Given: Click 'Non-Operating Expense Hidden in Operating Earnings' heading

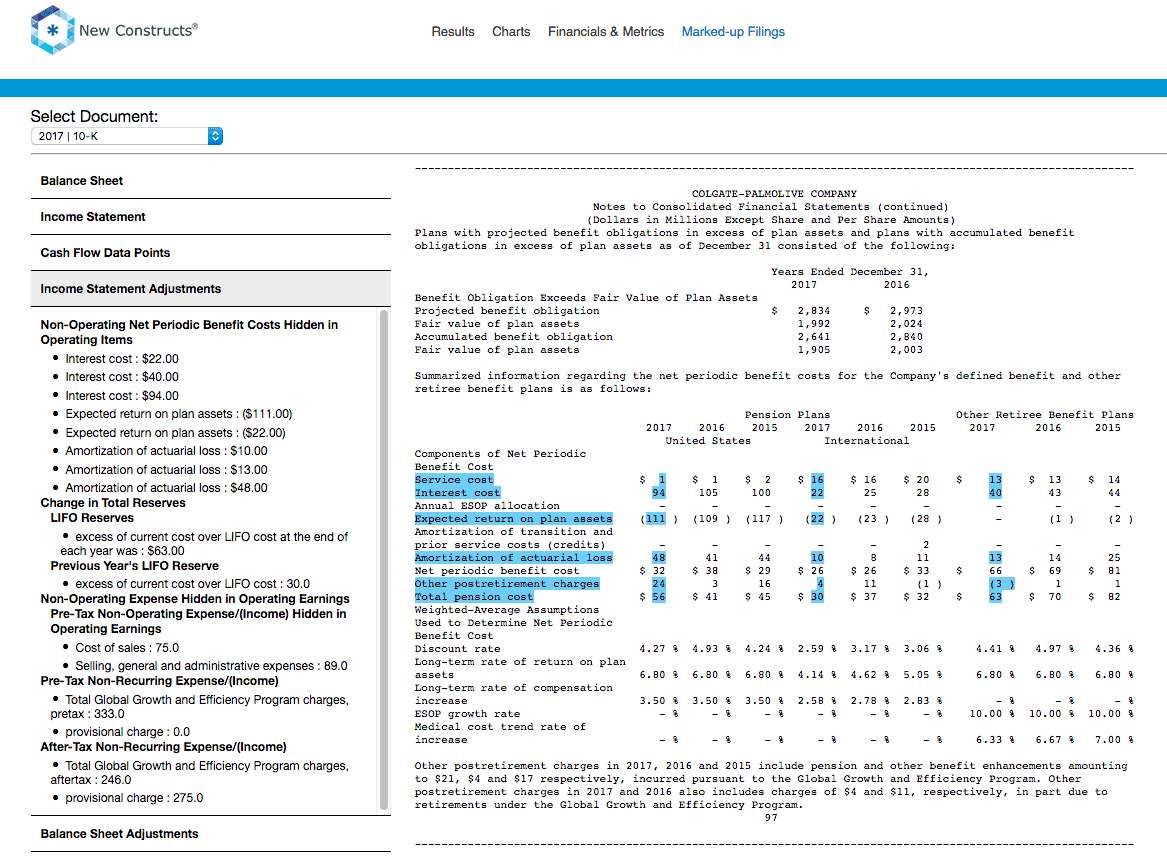Looking at the screenshot, I should point(195,599).
